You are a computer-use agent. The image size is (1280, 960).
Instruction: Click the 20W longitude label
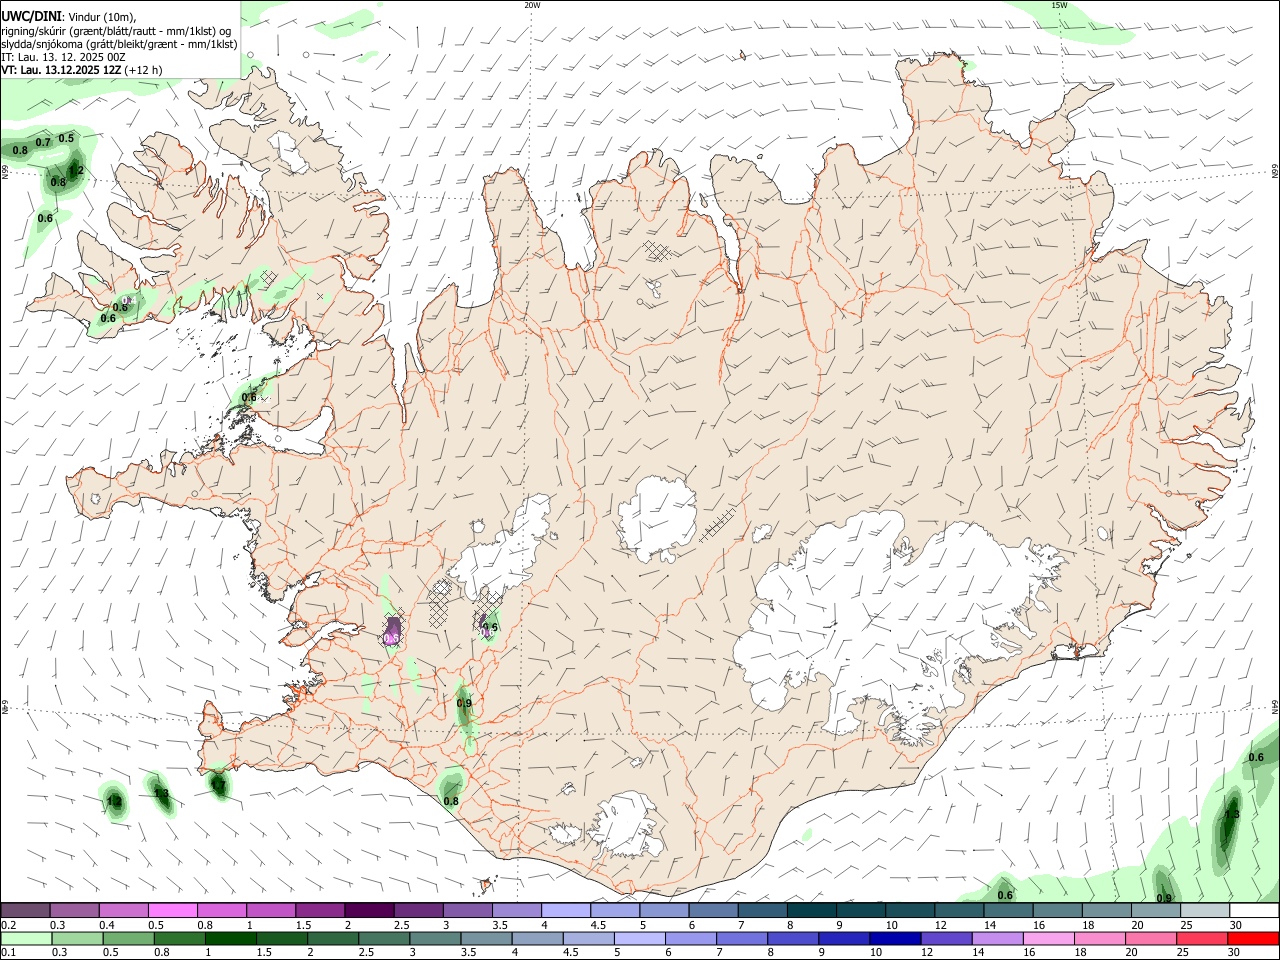(532, 5)
